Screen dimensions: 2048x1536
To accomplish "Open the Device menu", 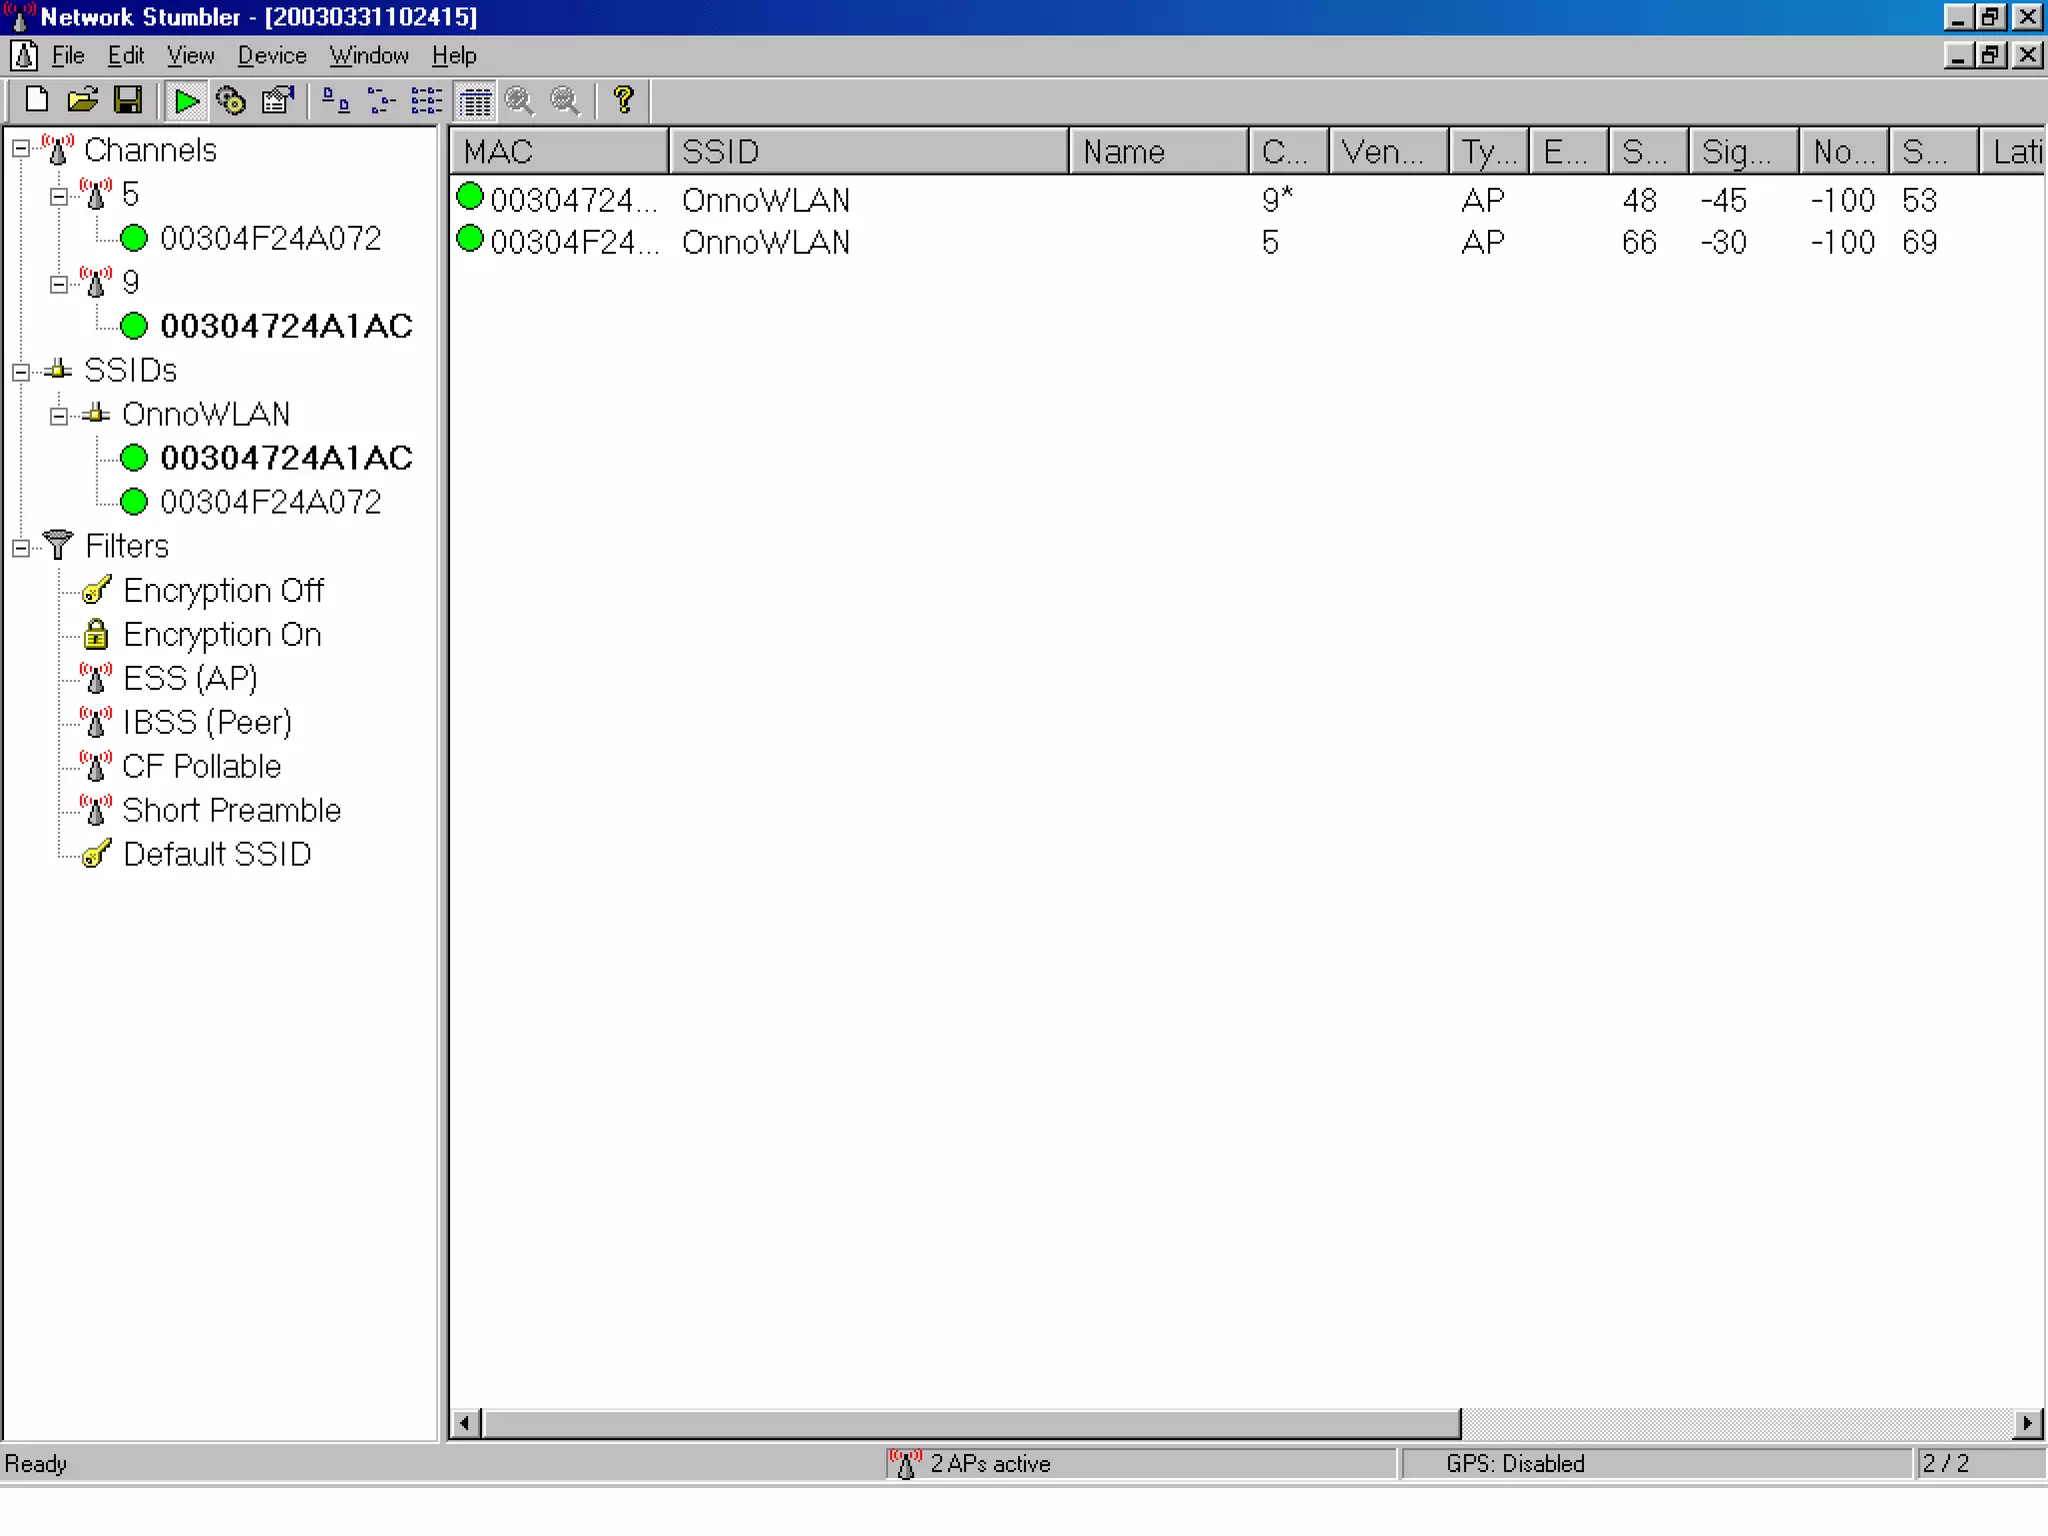I will click(271, 56).
